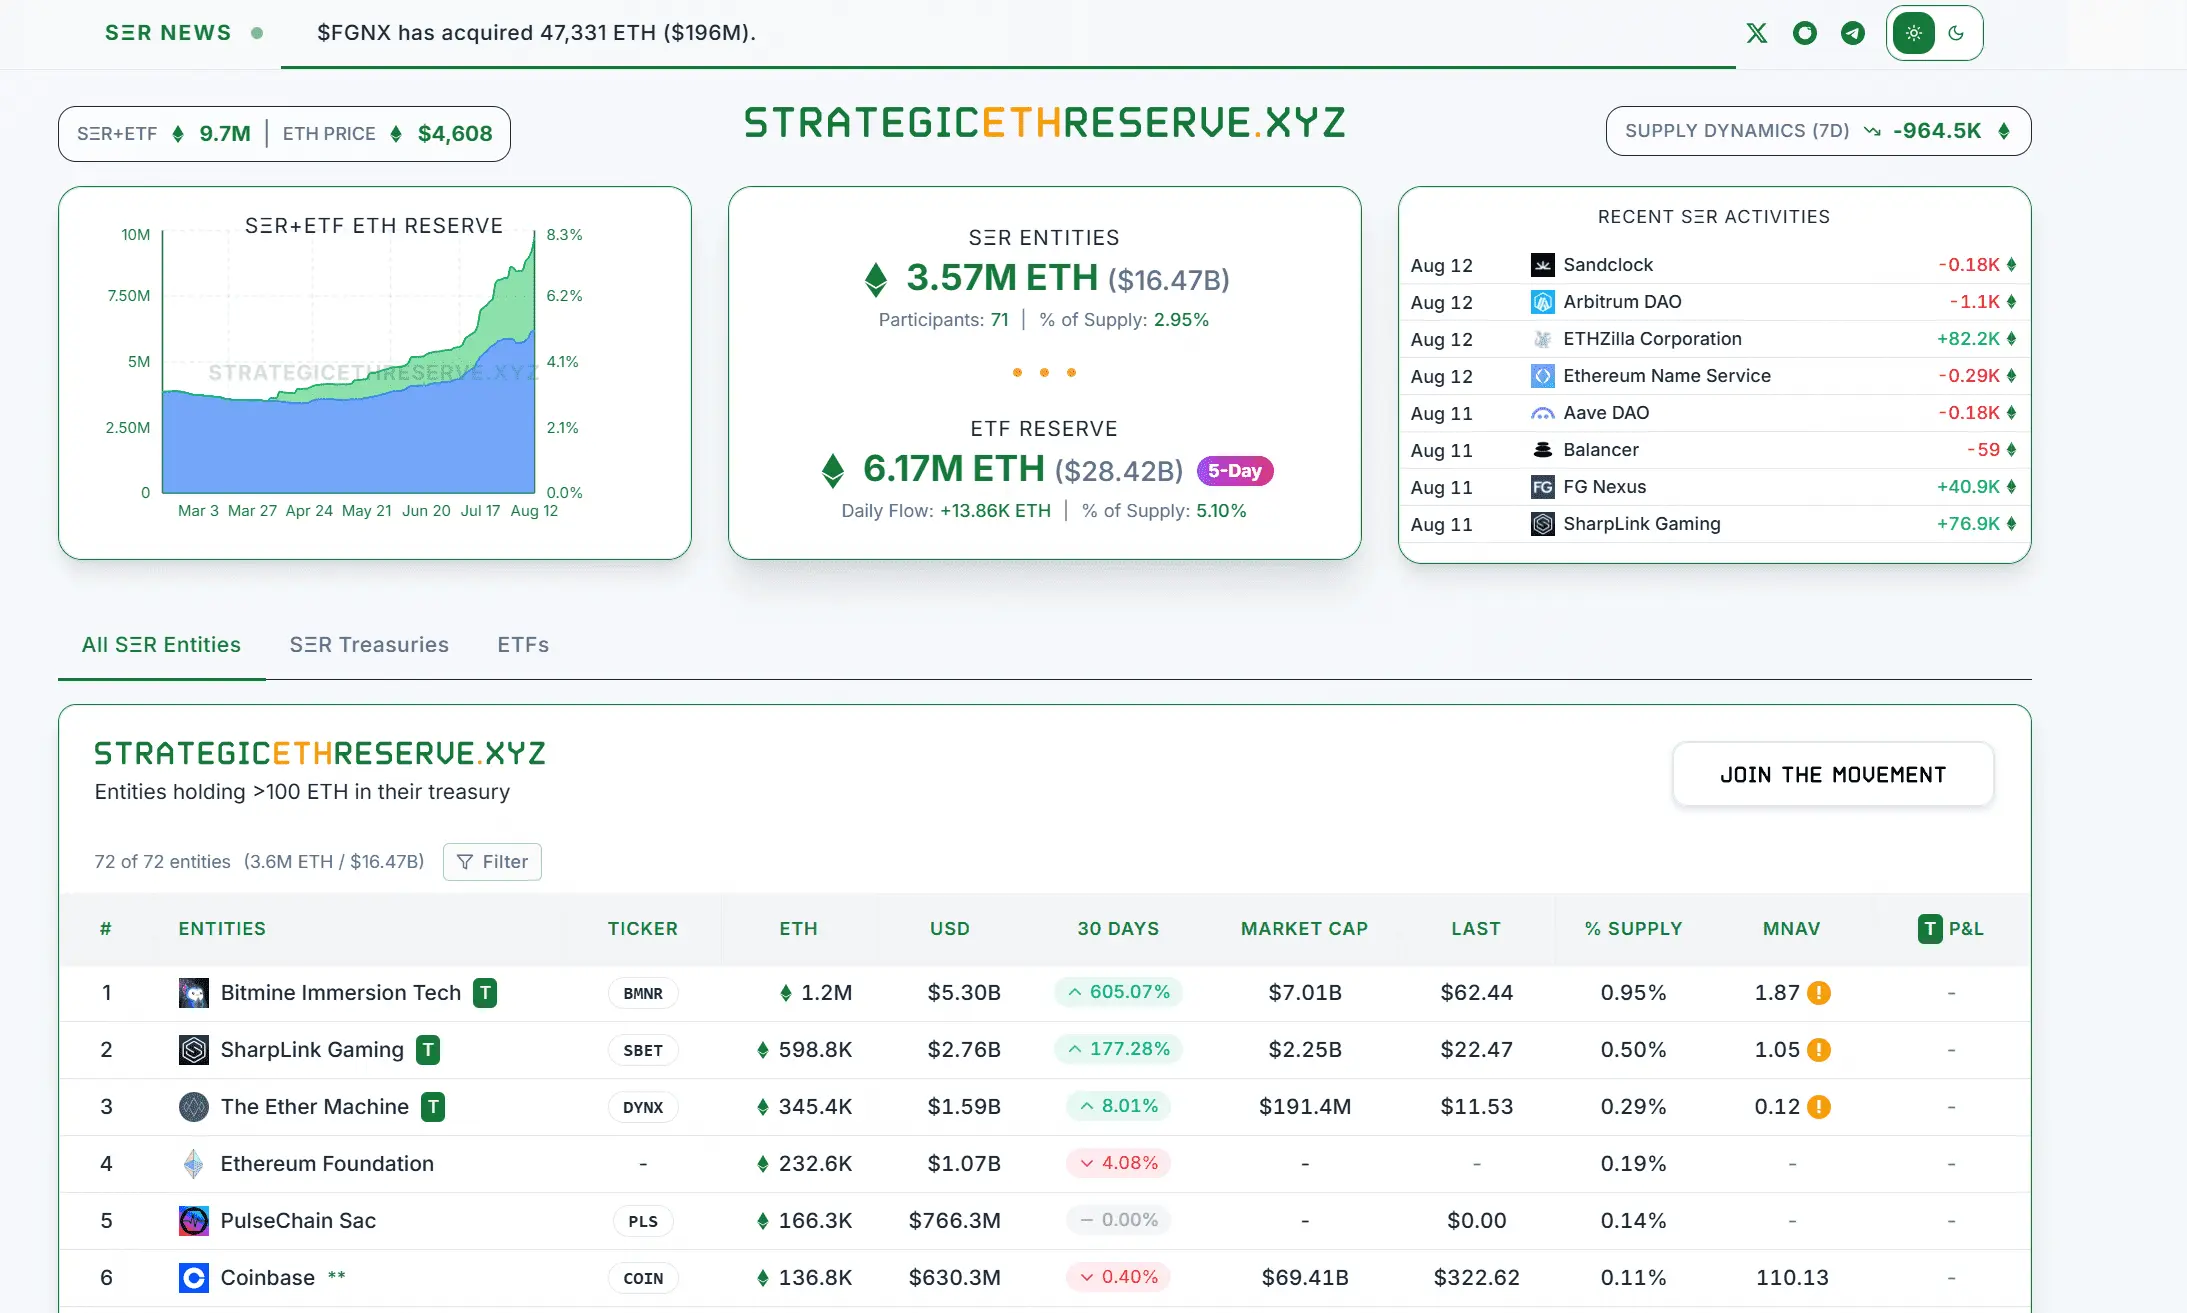Click the COIN ticker chip
Image resolution: width=2187 pixels, height=1313 pixels.
point(643,1278)
